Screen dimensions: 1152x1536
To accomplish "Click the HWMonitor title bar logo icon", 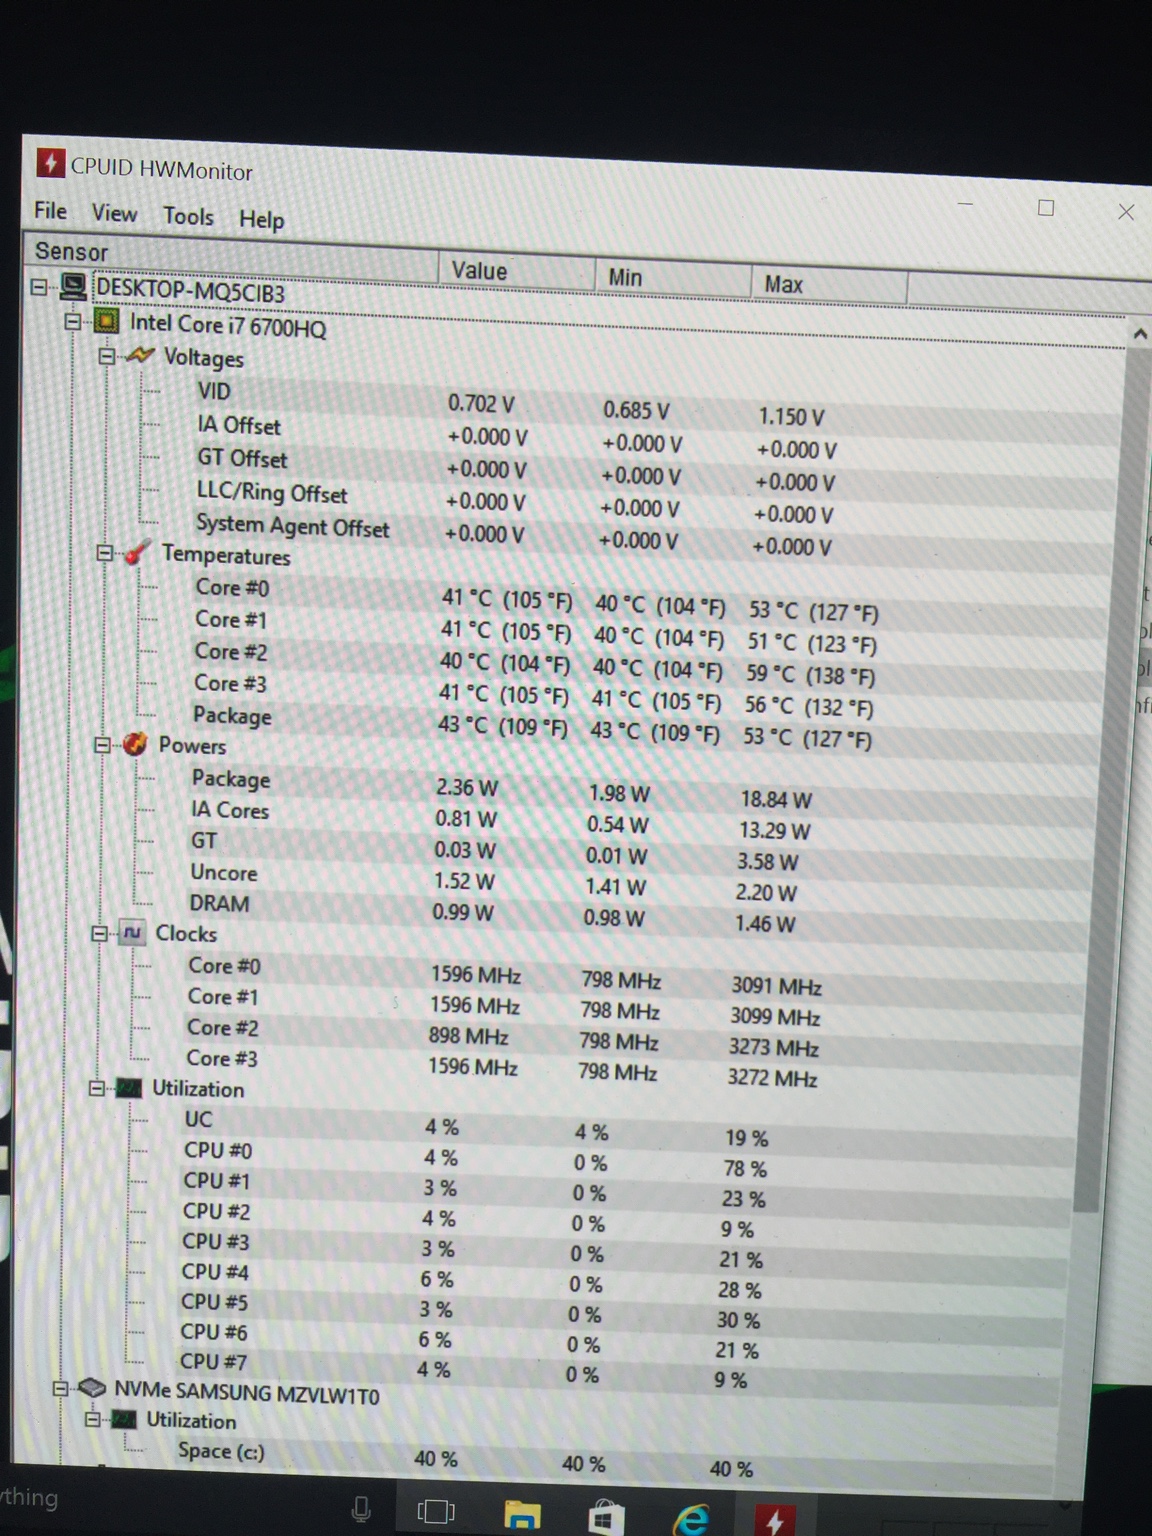I will [50, 163].
